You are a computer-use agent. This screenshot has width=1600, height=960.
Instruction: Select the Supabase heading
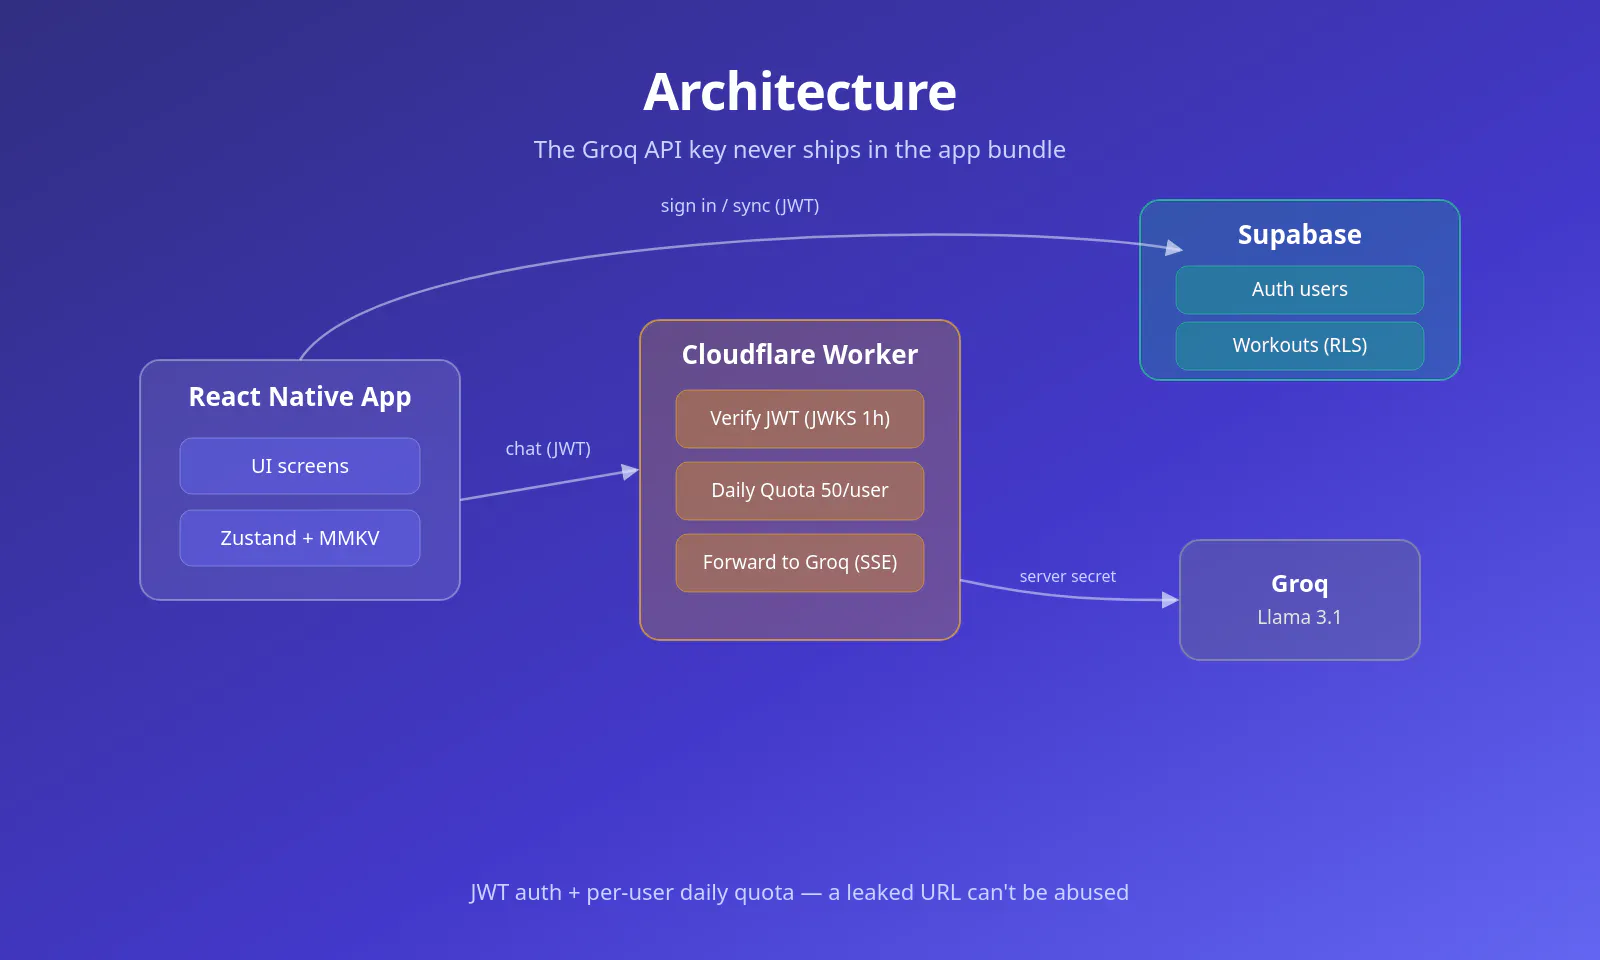(x=1300, y=235)
